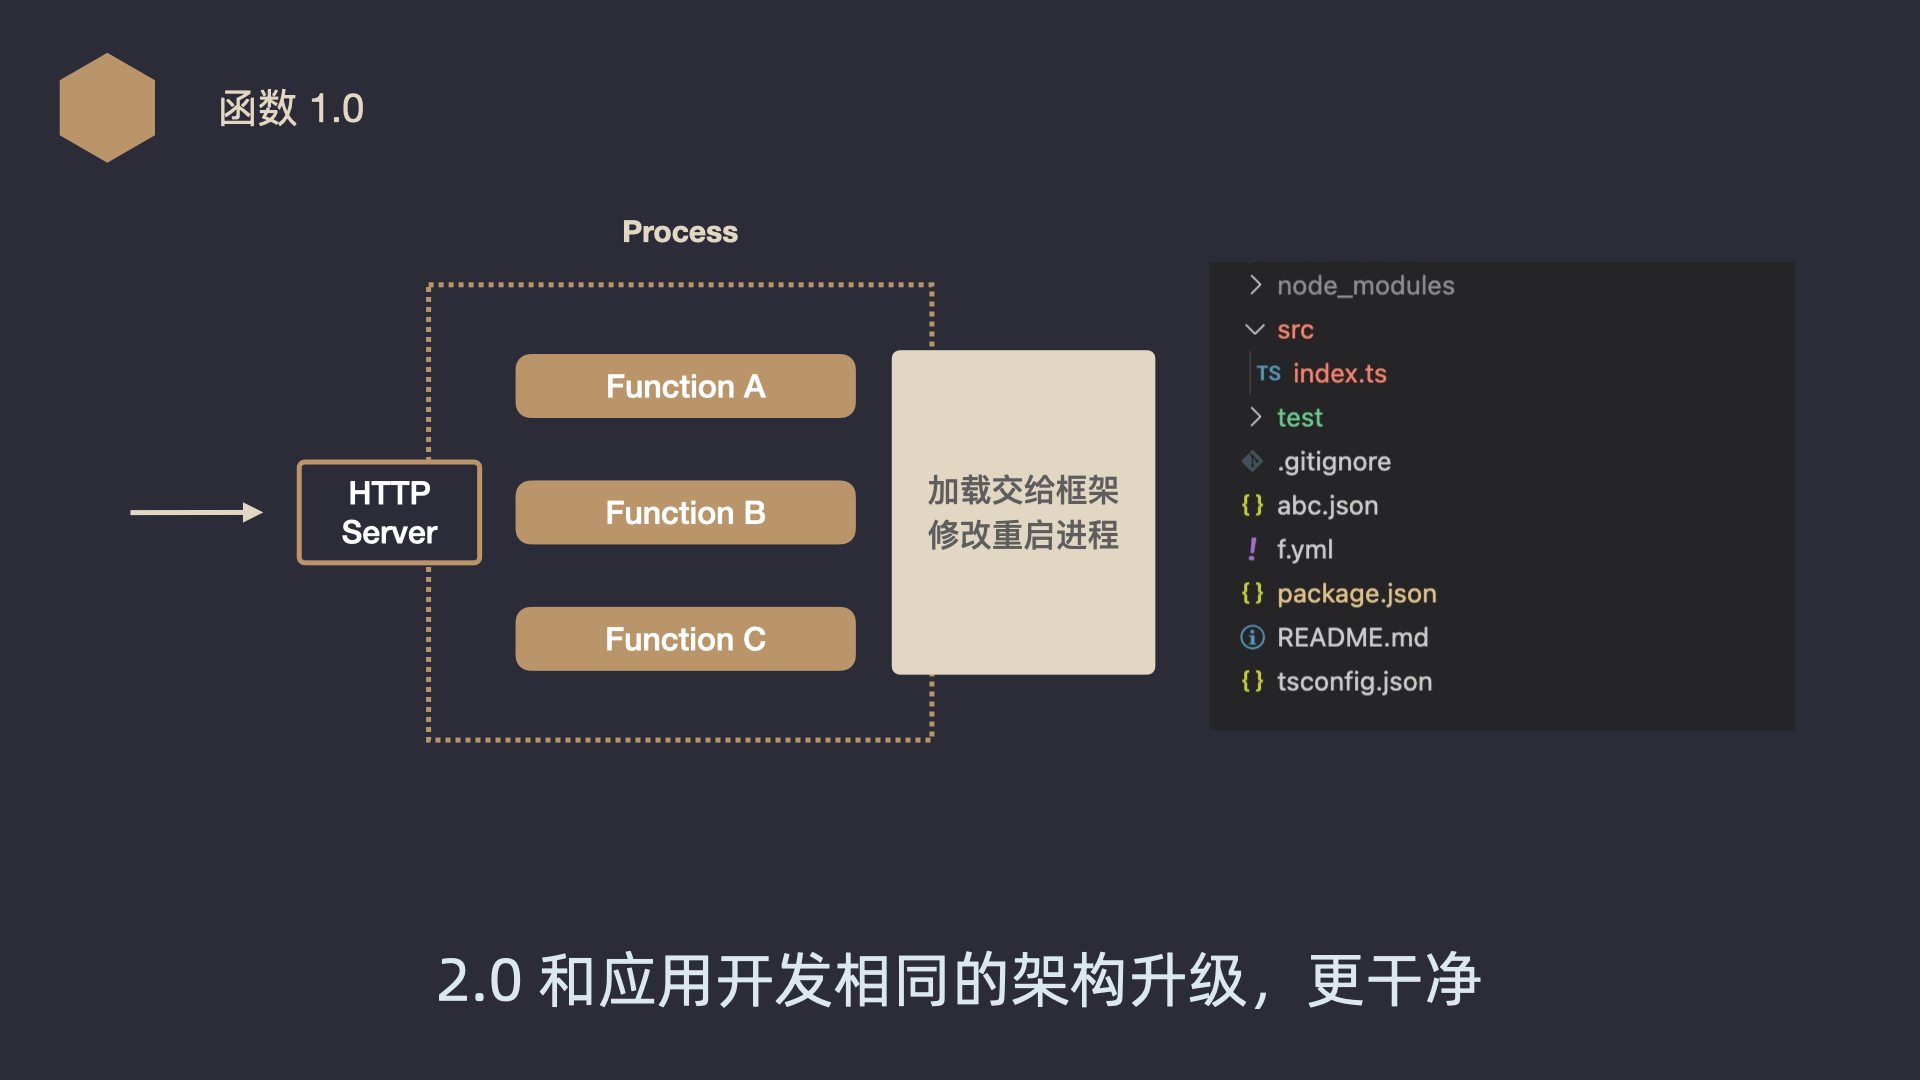1920x1080 pixels.
Task: Click the Function B button
Action: pos(684,513)
